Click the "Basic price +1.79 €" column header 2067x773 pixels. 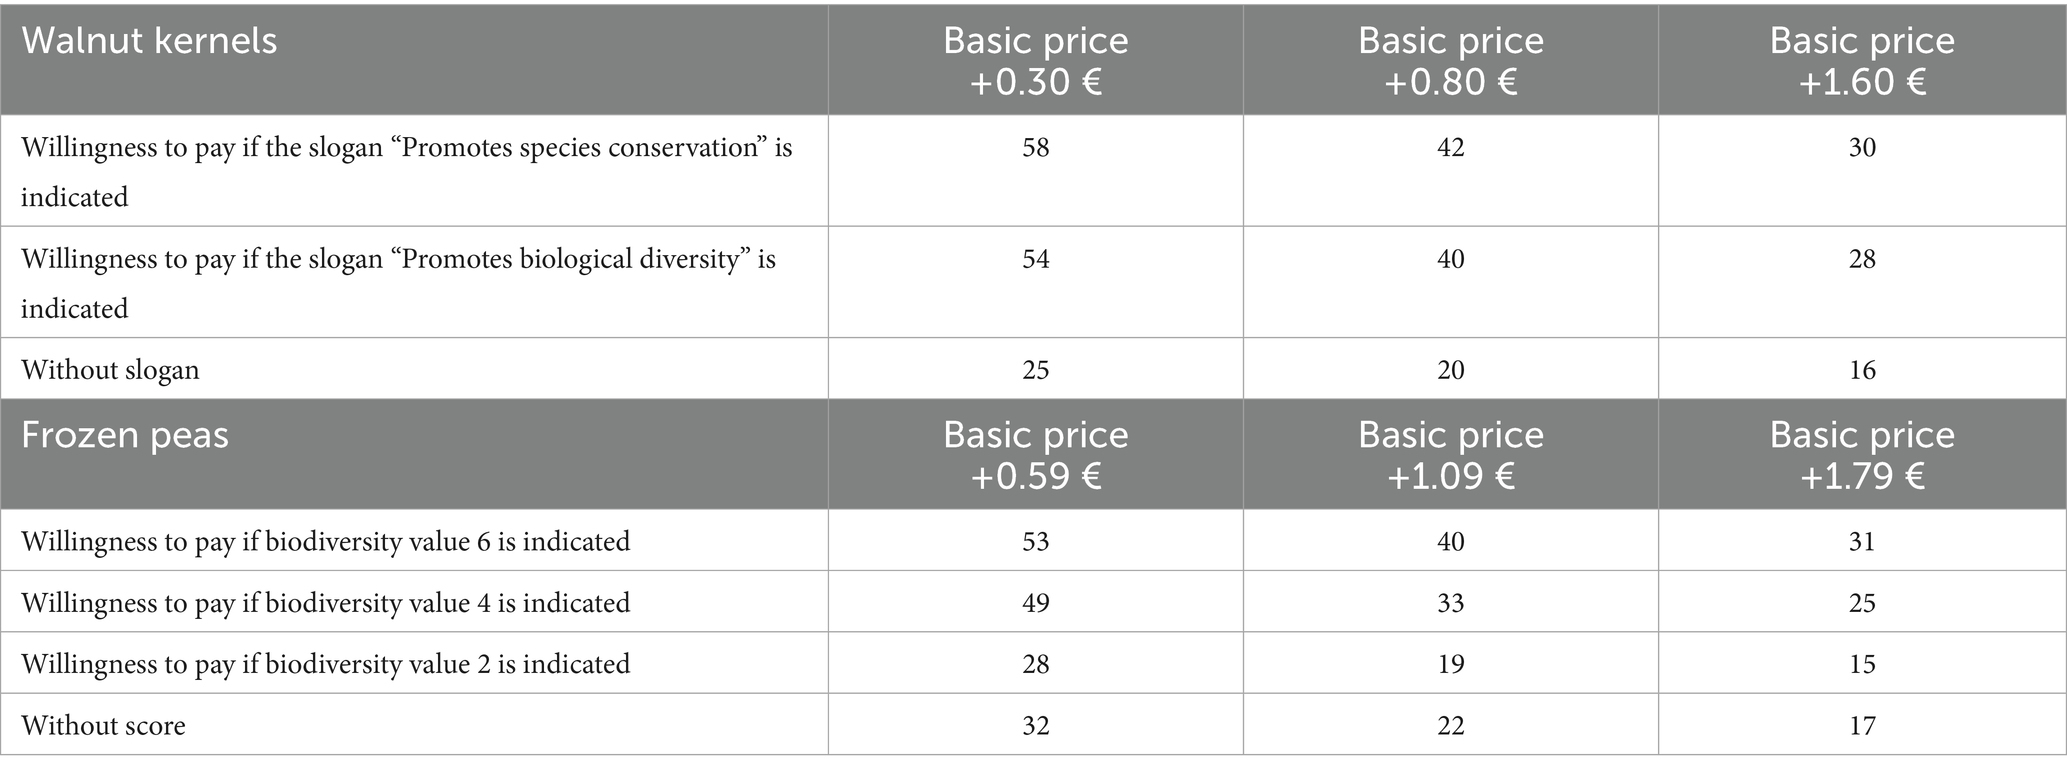click(1862, 454)
